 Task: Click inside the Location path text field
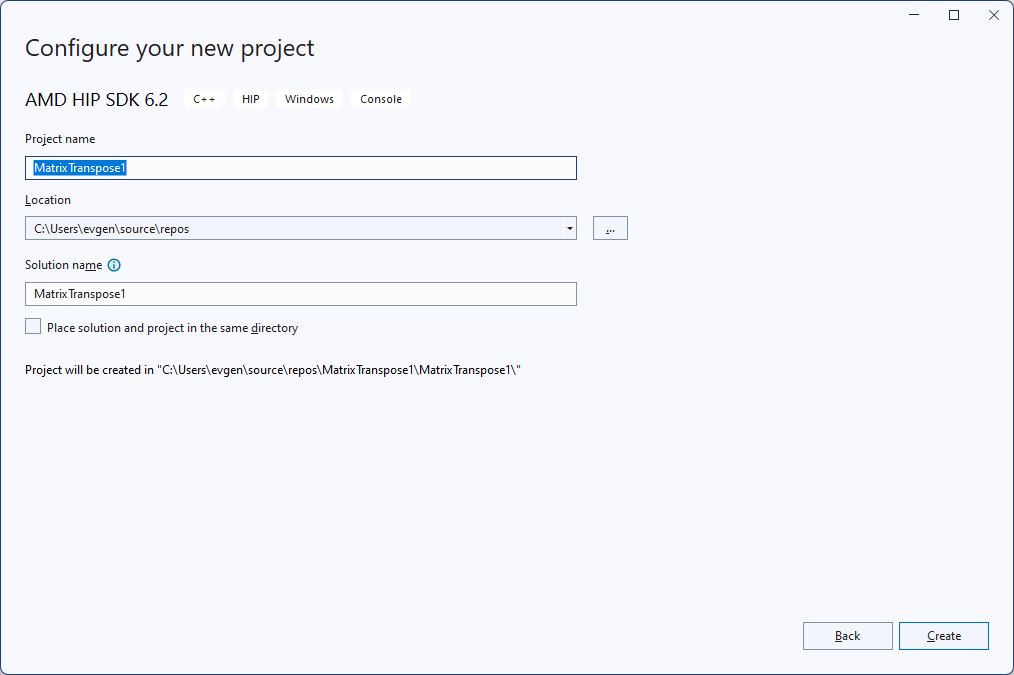[x=290, y=229]
